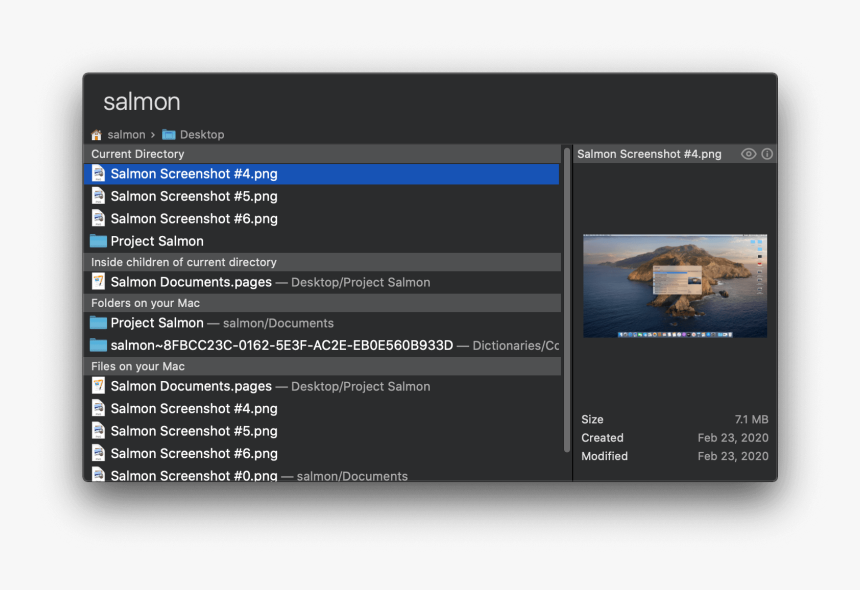Click the Size 7.1 MB value
This screenshot has height=590, width=860.
751,419
